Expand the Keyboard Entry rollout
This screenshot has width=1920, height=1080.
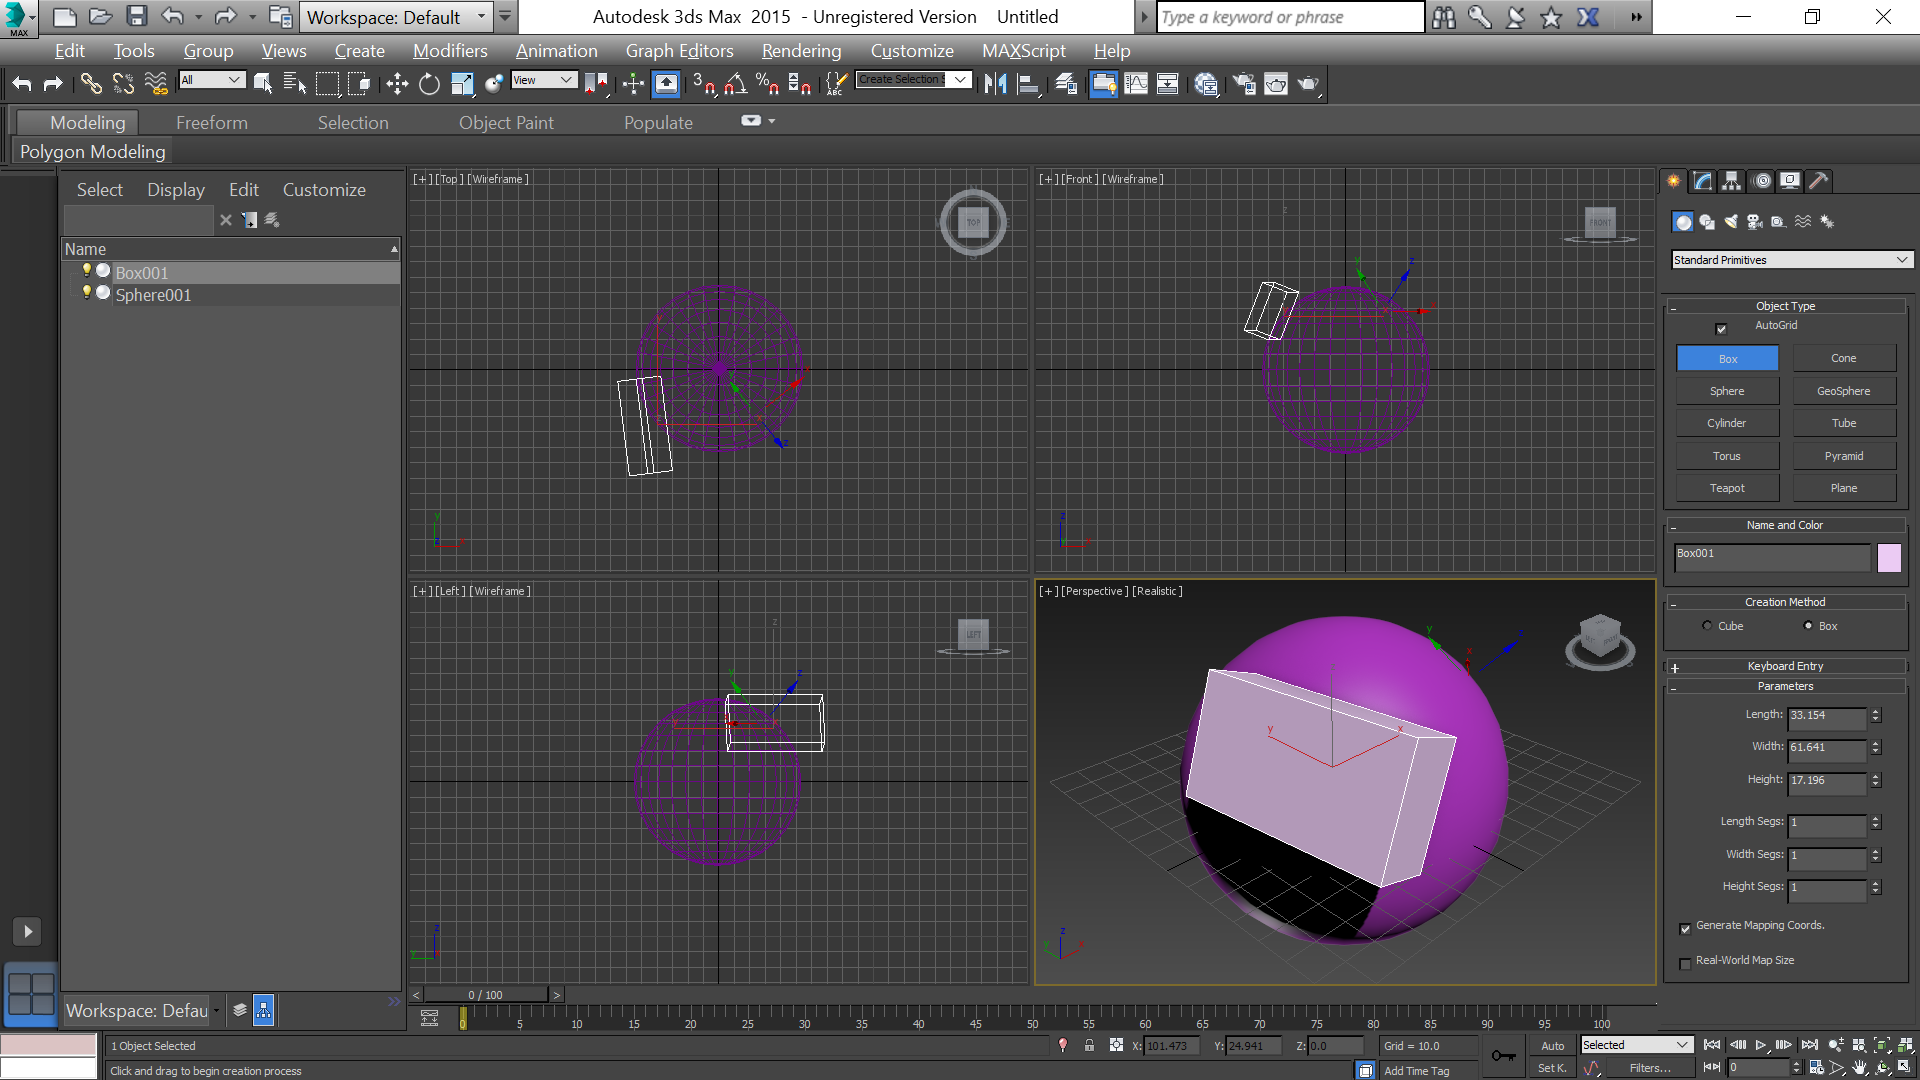pyautogui.click(x=1785, y=666)
